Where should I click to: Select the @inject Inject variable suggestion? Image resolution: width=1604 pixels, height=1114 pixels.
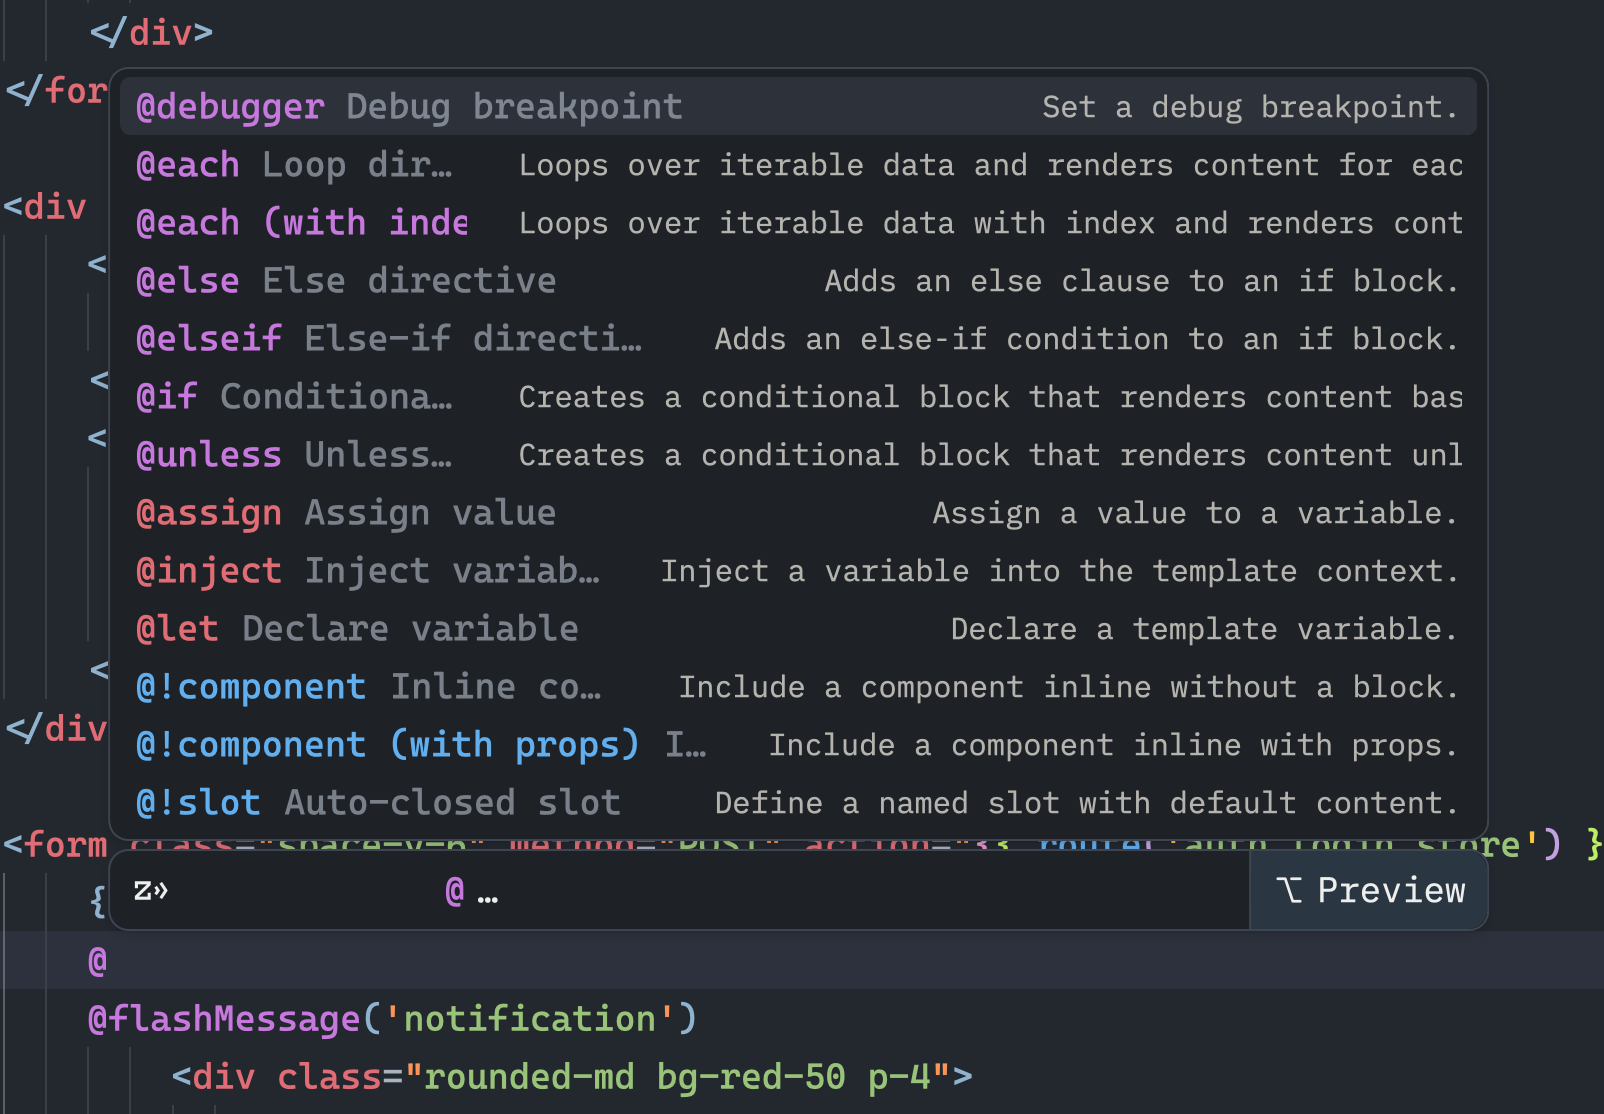click(798, 570)
